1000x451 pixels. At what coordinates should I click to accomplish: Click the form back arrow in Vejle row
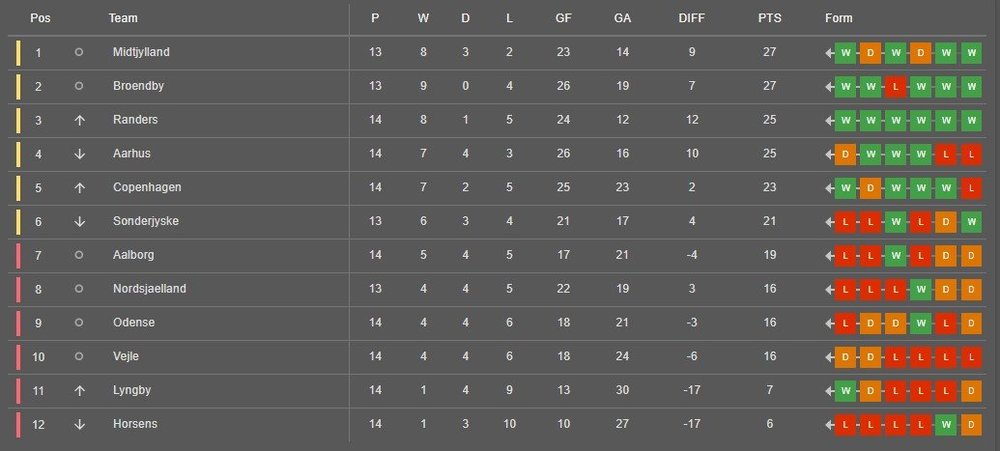(x=829, y=357)
